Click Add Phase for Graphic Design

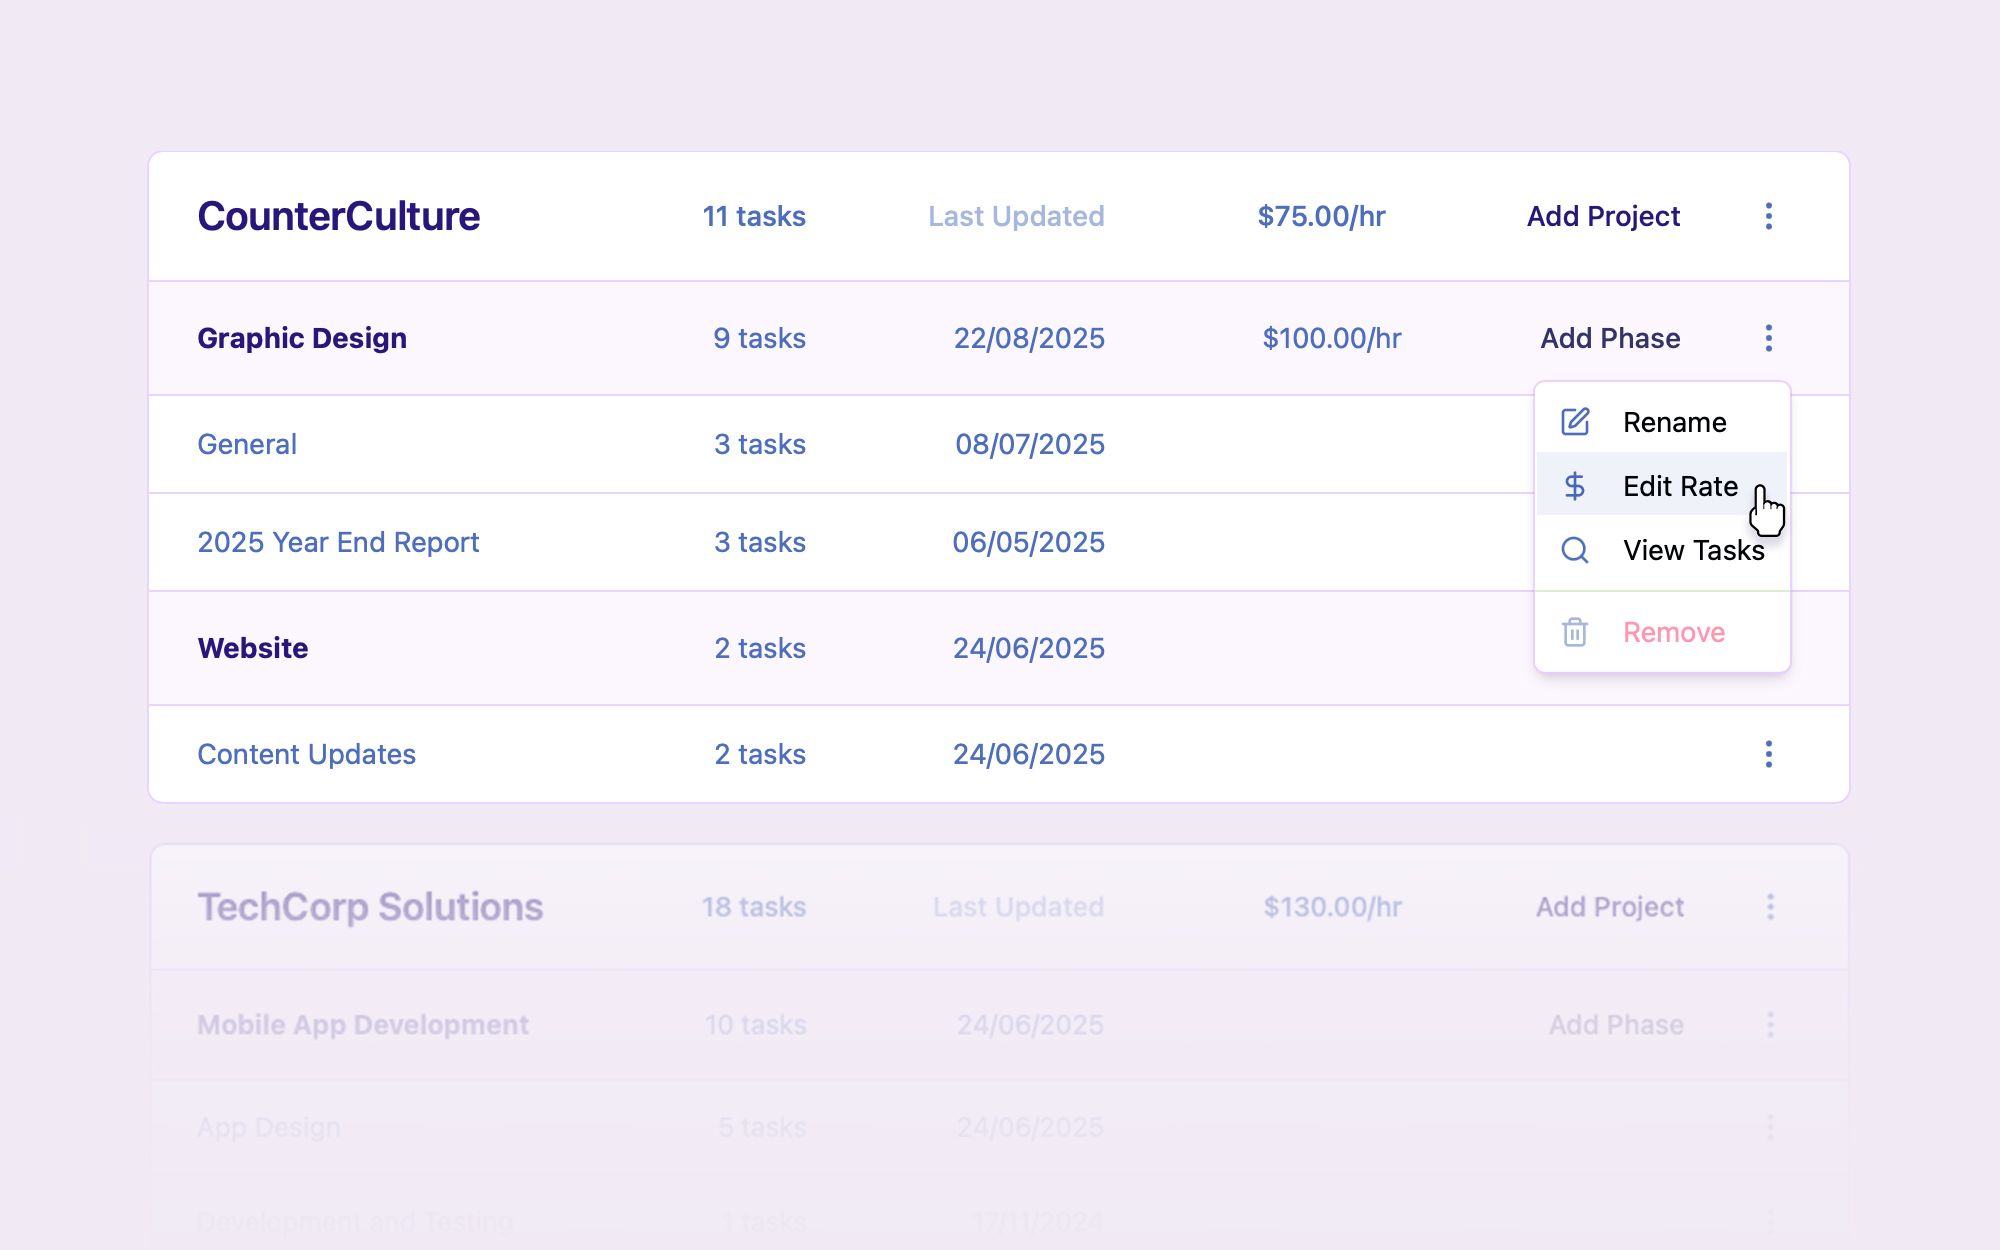1609,338
